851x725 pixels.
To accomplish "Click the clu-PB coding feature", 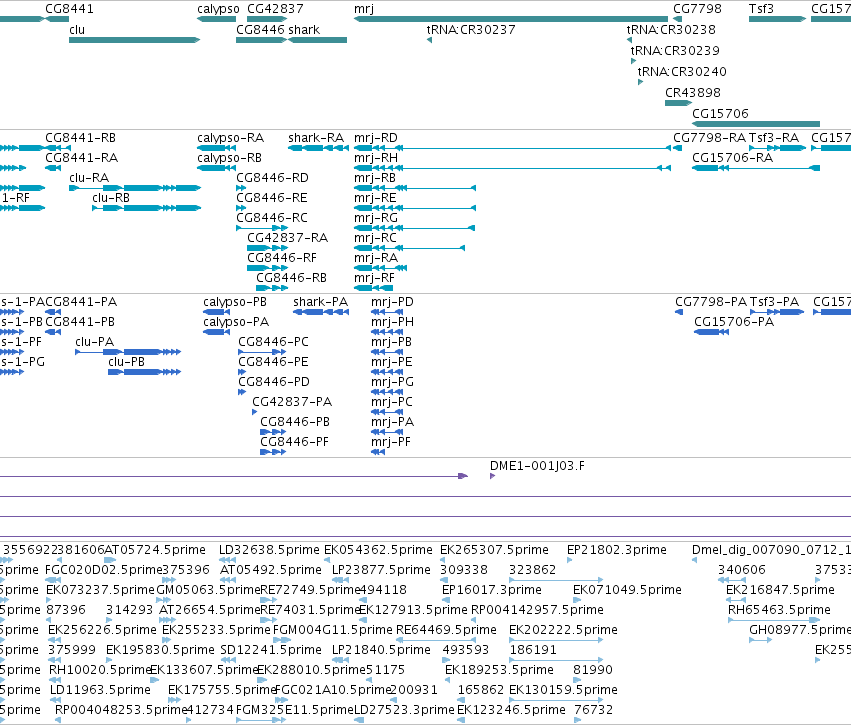I will pyautogui.click(x=144, y=372).
